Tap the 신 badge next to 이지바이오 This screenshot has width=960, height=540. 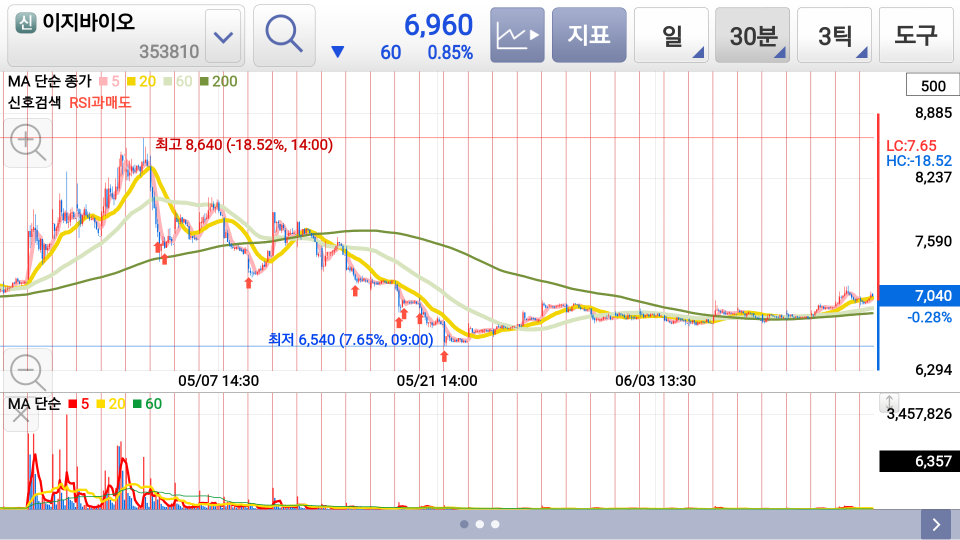(26, 23)
